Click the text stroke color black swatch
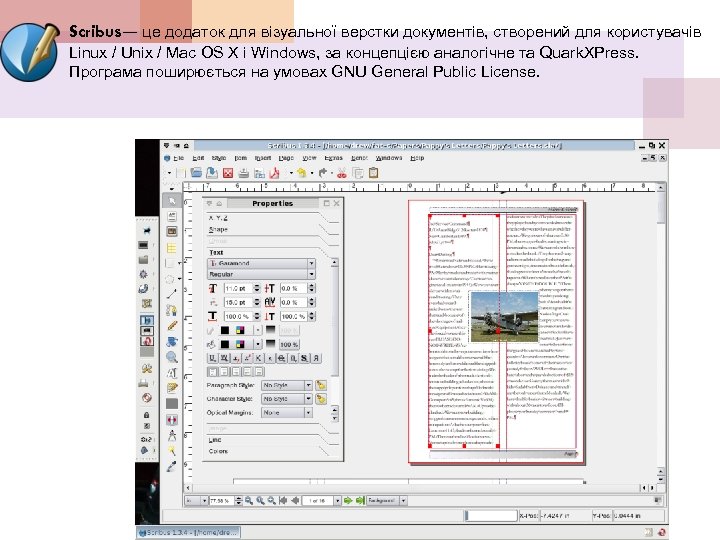The height and width of the screenshot is (540, 720). [225, 330]
